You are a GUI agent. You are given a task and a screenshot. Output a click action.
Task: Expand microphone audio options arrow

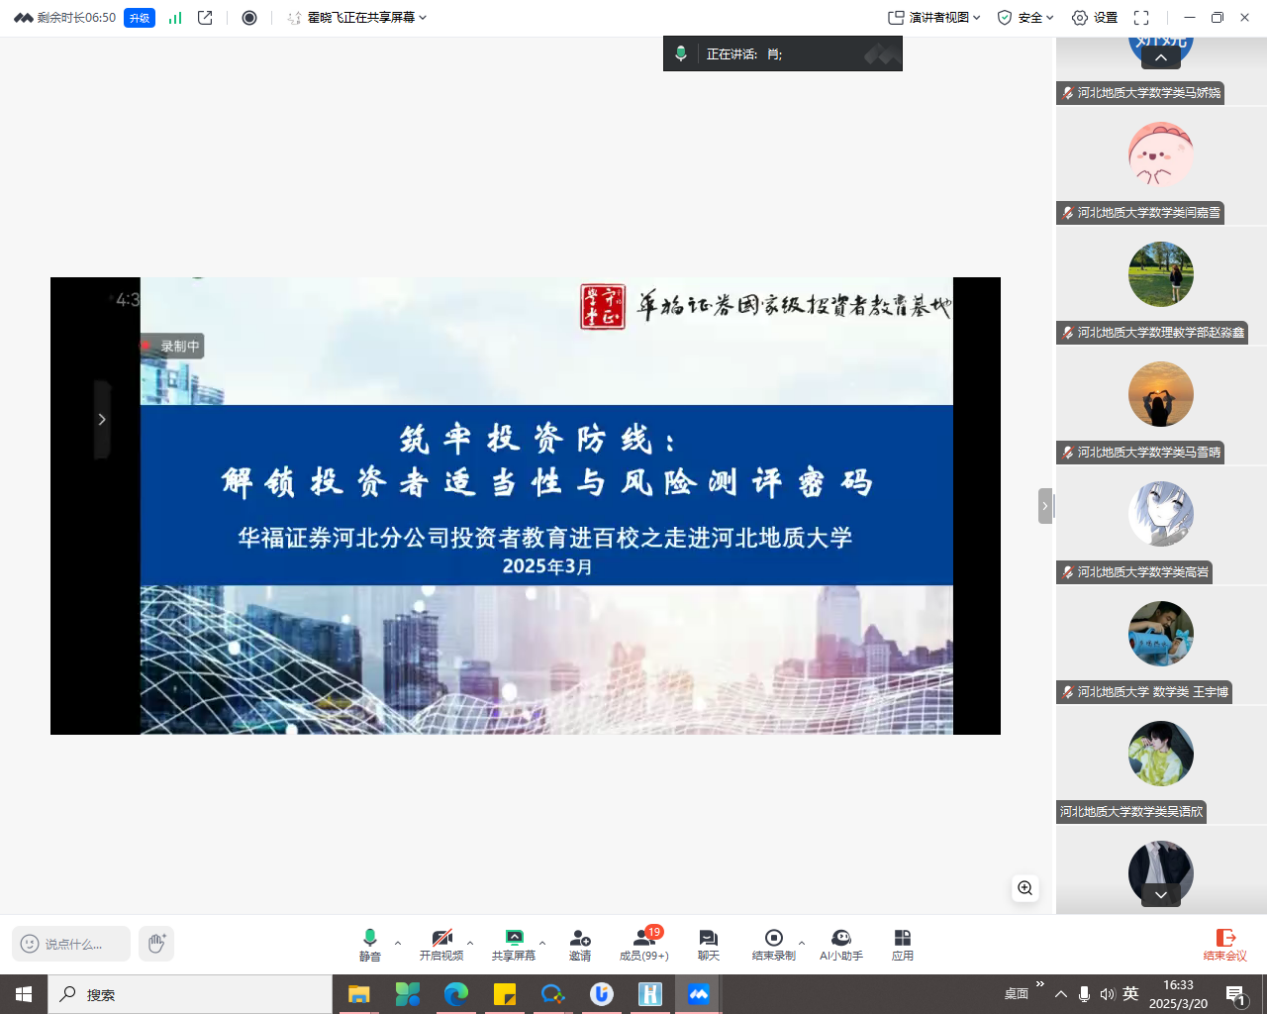coord(398,943)
